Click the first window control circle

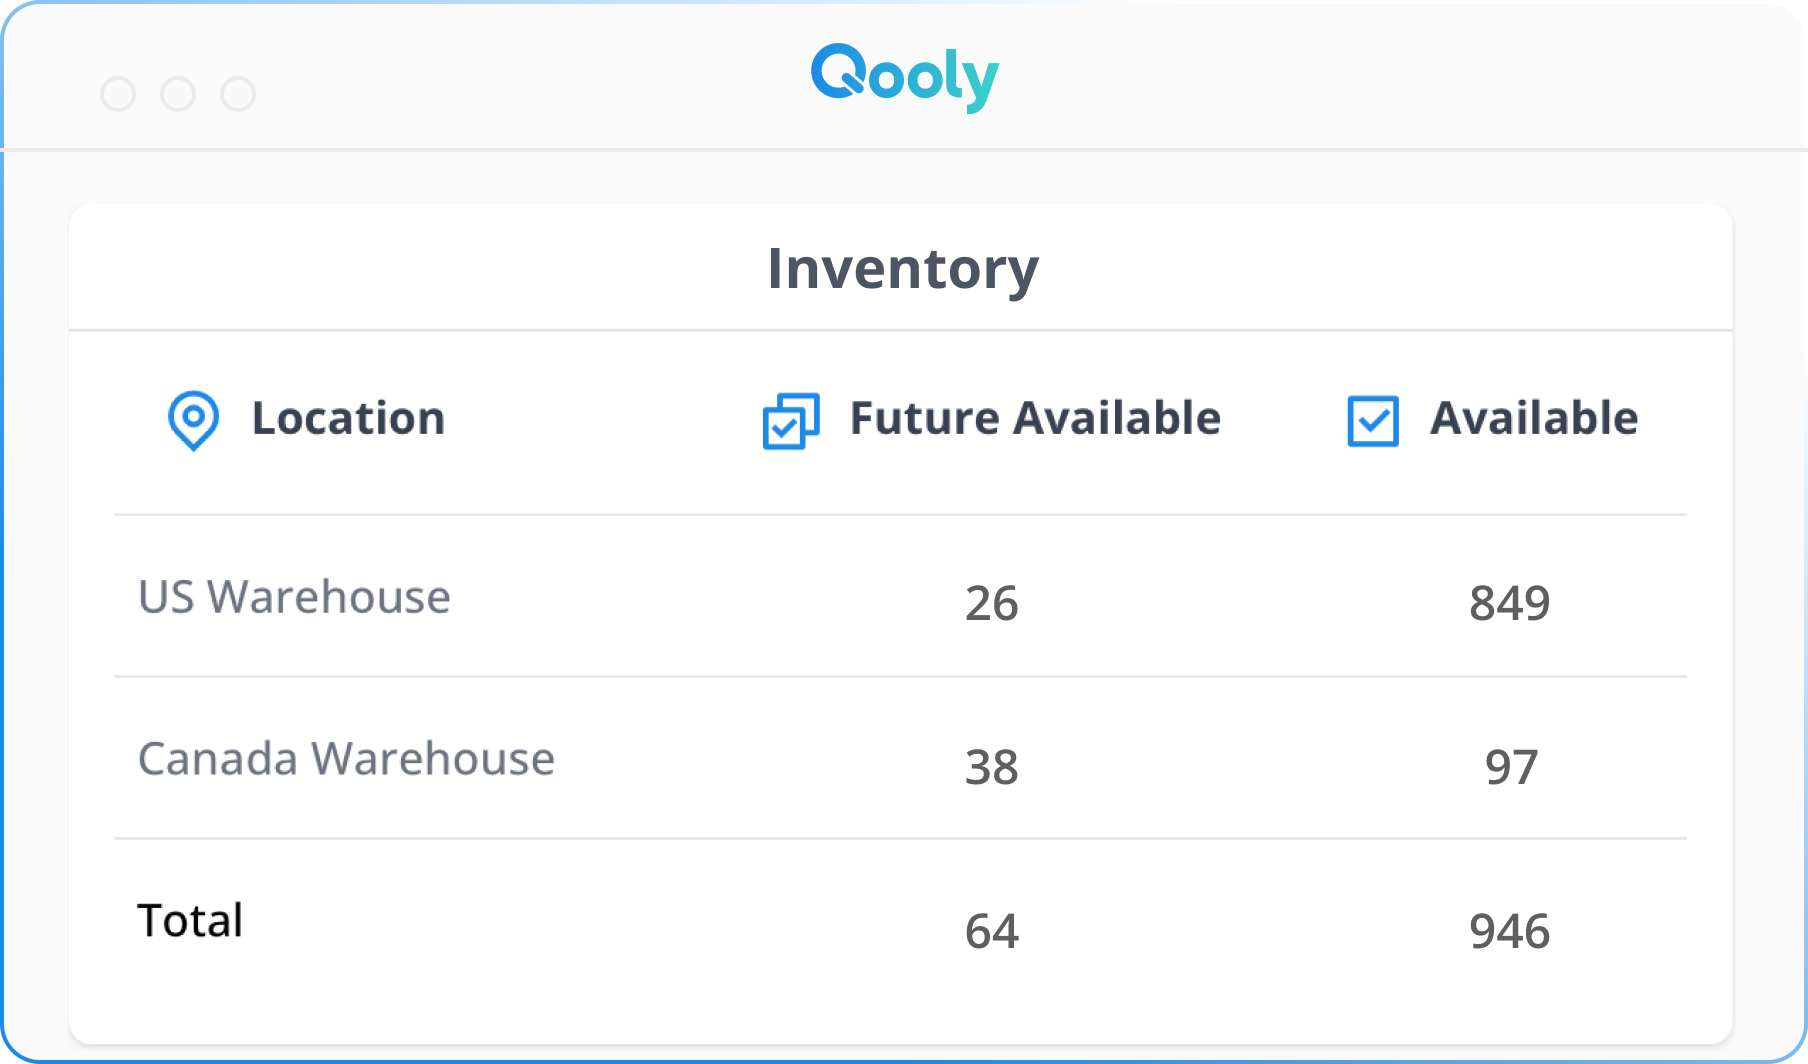[118, 94]
